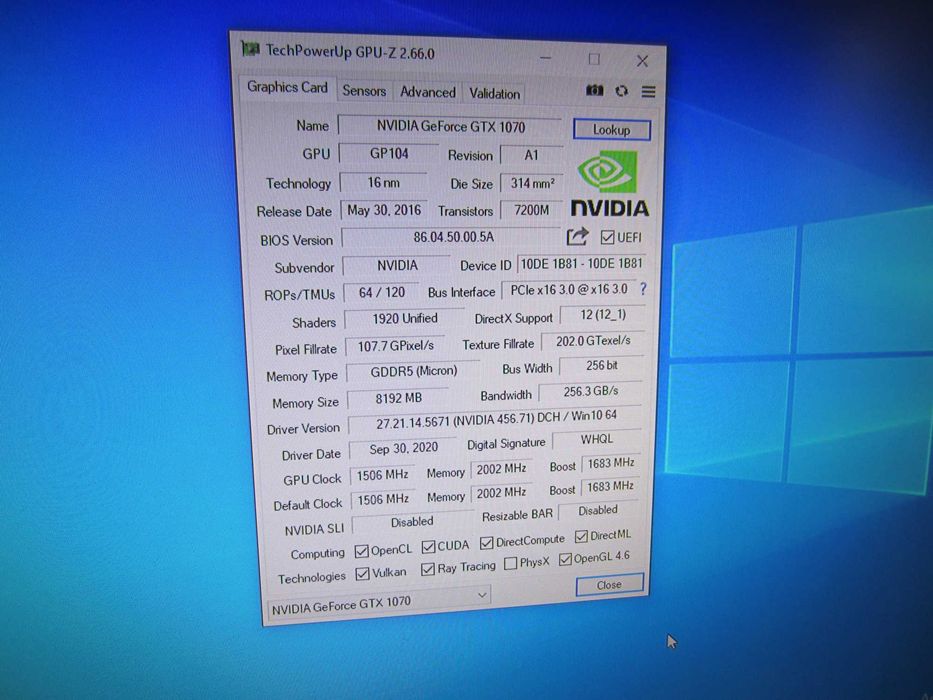Image resolution: width=933 pixels, height=700 pixels.
Task: Click the Default Clock value 1506 MHz
Action: pyautogui.click(x=383, y=499)
